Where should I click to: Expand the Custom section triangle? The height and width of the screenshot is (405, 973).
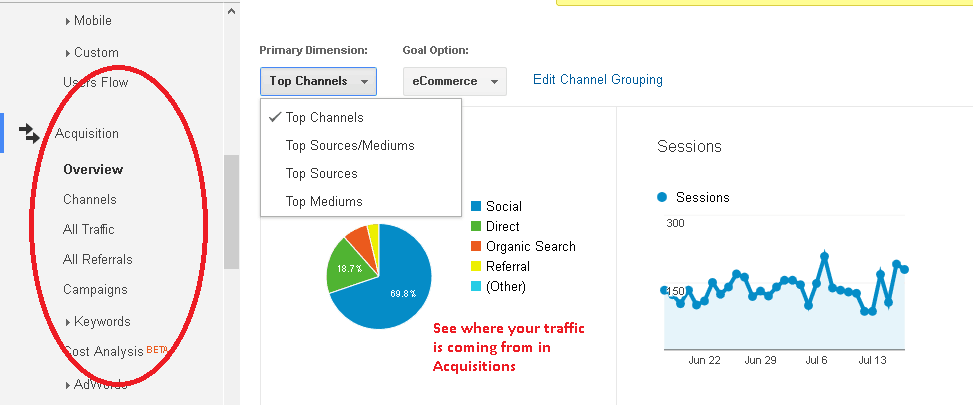(x=68, y=53)
